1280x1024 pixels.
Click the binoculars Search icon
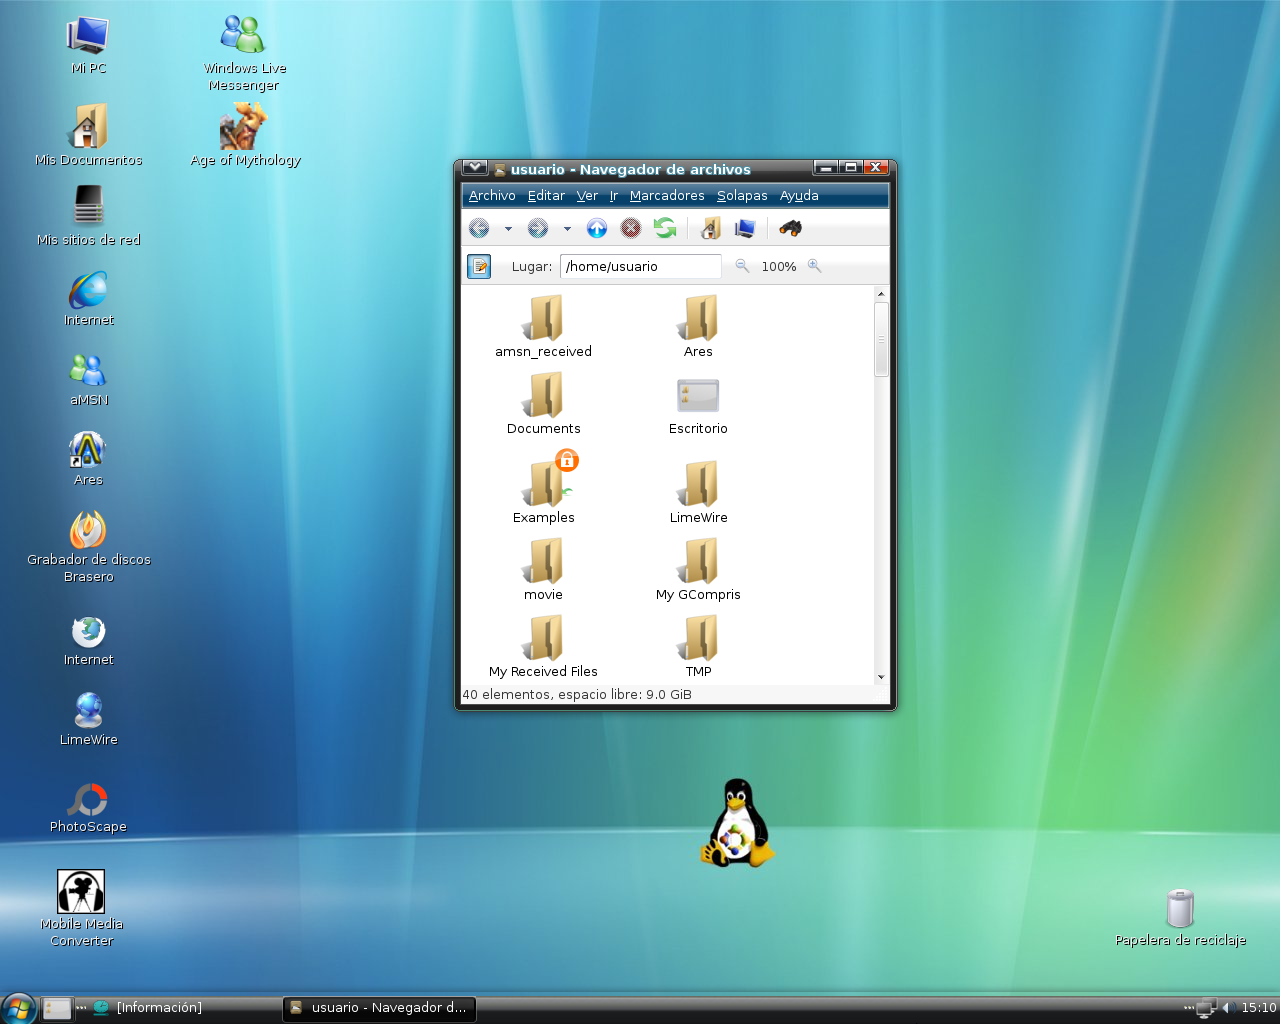(x=791, y=229)
